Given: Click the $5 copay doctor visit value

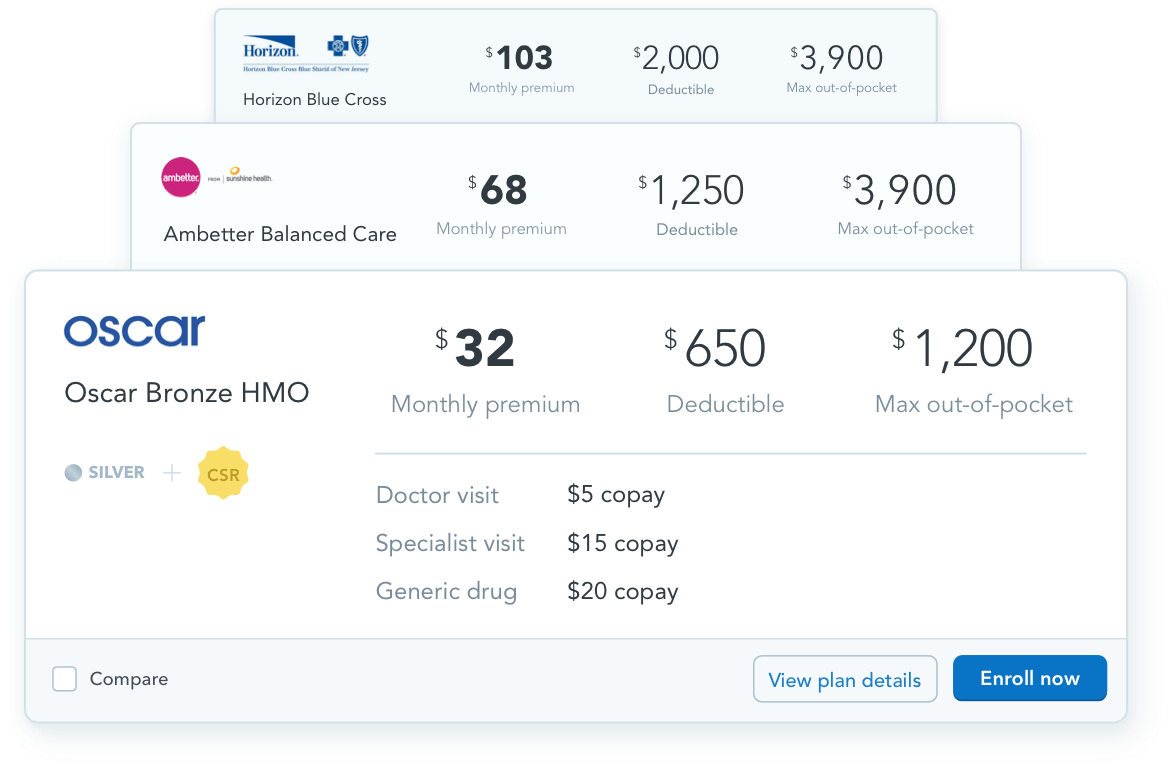Looking at the screenshot, I should pos(616,494).
